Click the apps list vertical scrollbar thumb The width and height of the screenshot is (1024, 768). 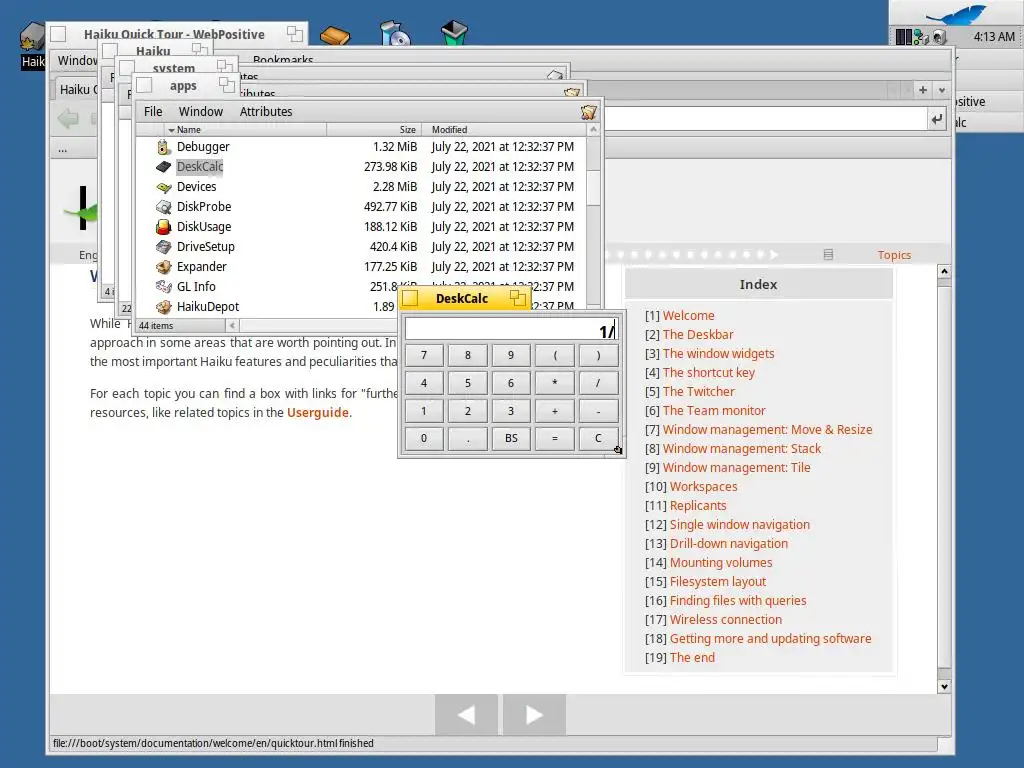[593, 188]
